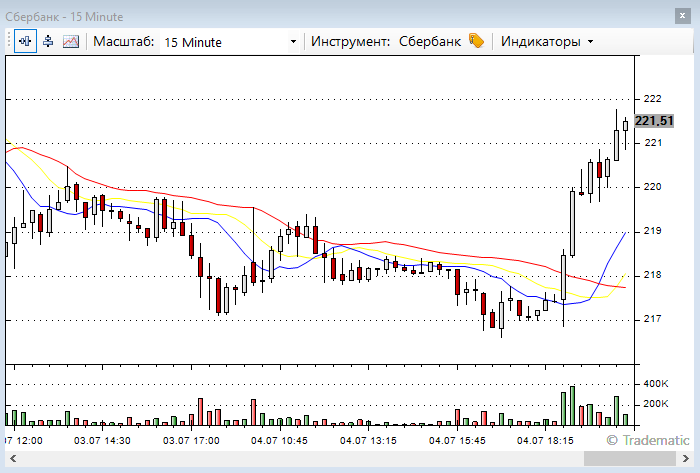Click the horizontal scrollbar thumb

630,458
